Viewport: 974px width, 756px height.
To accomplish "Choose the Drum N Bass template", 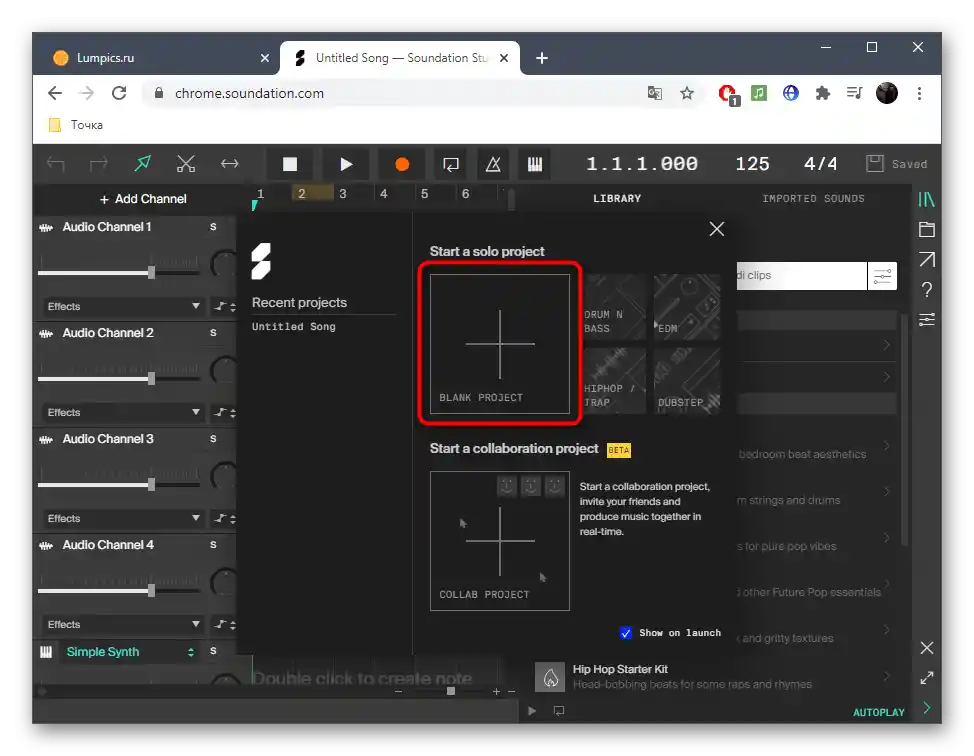I will 615,307.
